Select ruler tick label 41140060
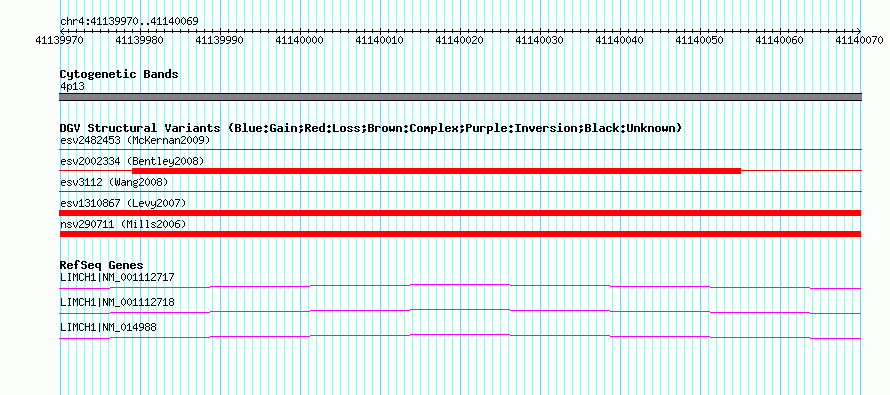This screenshot has height=395, width=890. point(779,40)
